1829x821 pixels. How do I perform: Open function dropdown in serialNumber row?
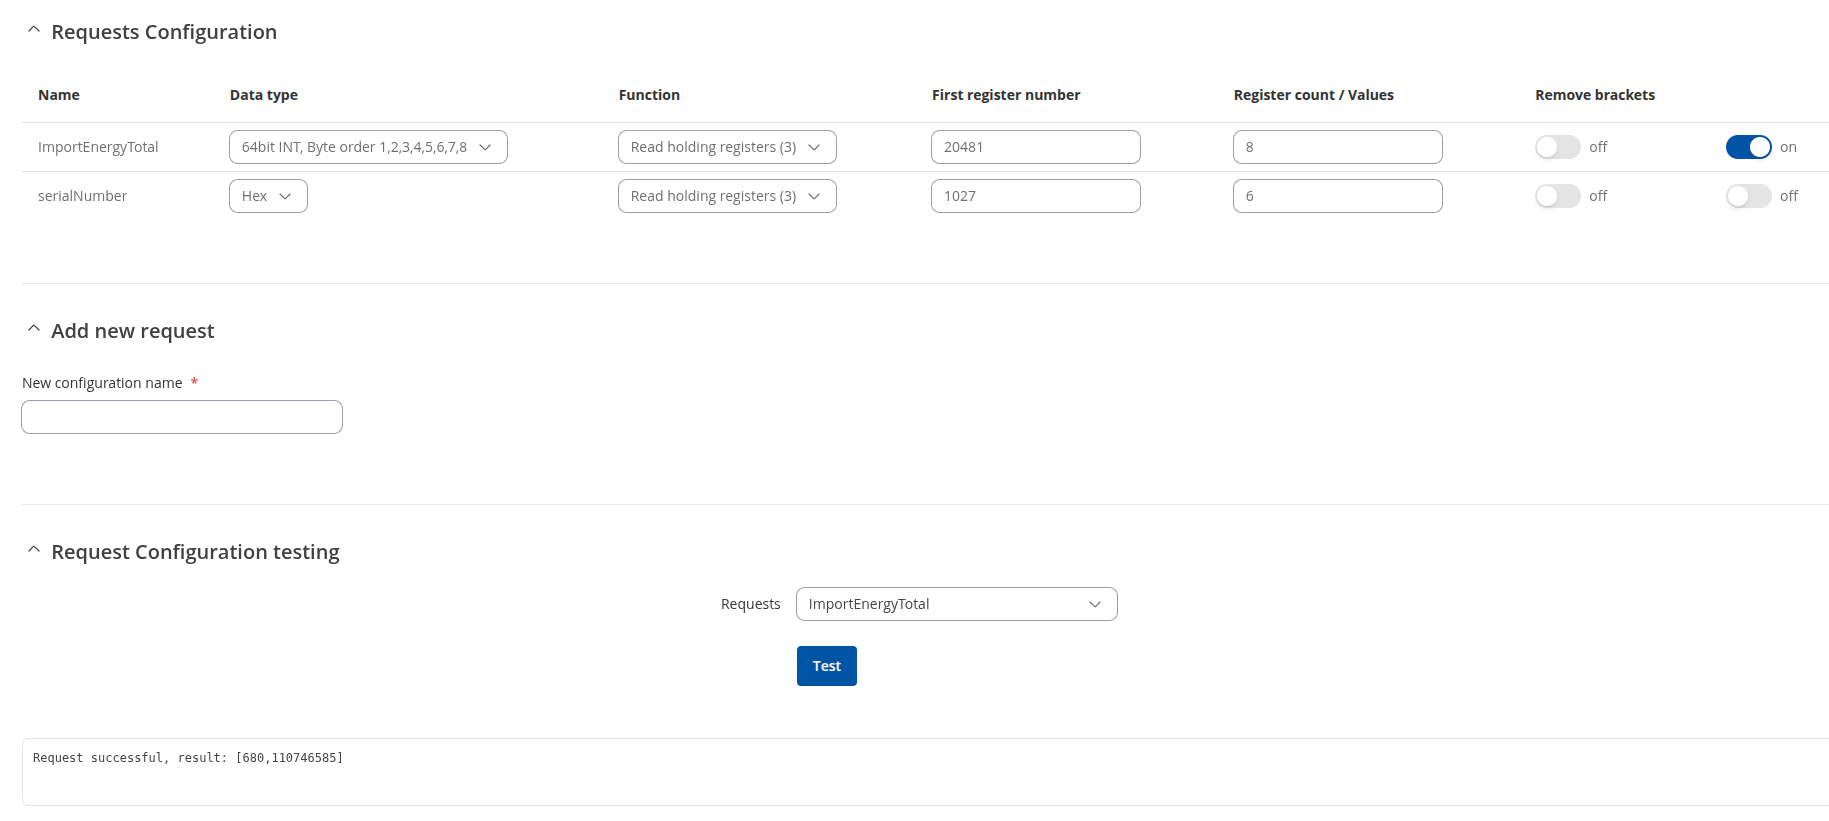[727, 196]
